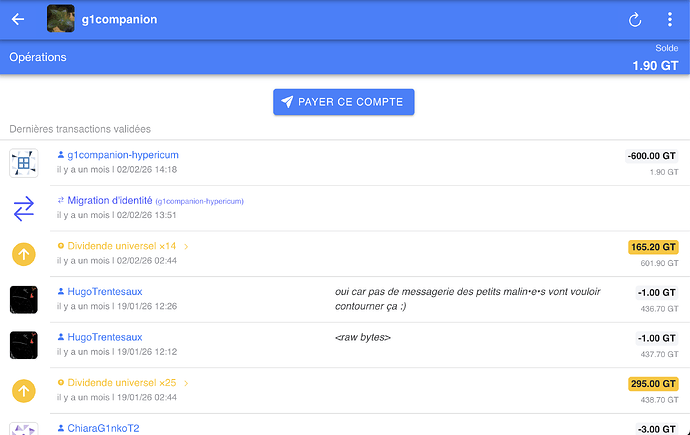Open the ChiaraG1nkoT2 account link
This screenshot has height=435, width=690.
click(103, 428)
